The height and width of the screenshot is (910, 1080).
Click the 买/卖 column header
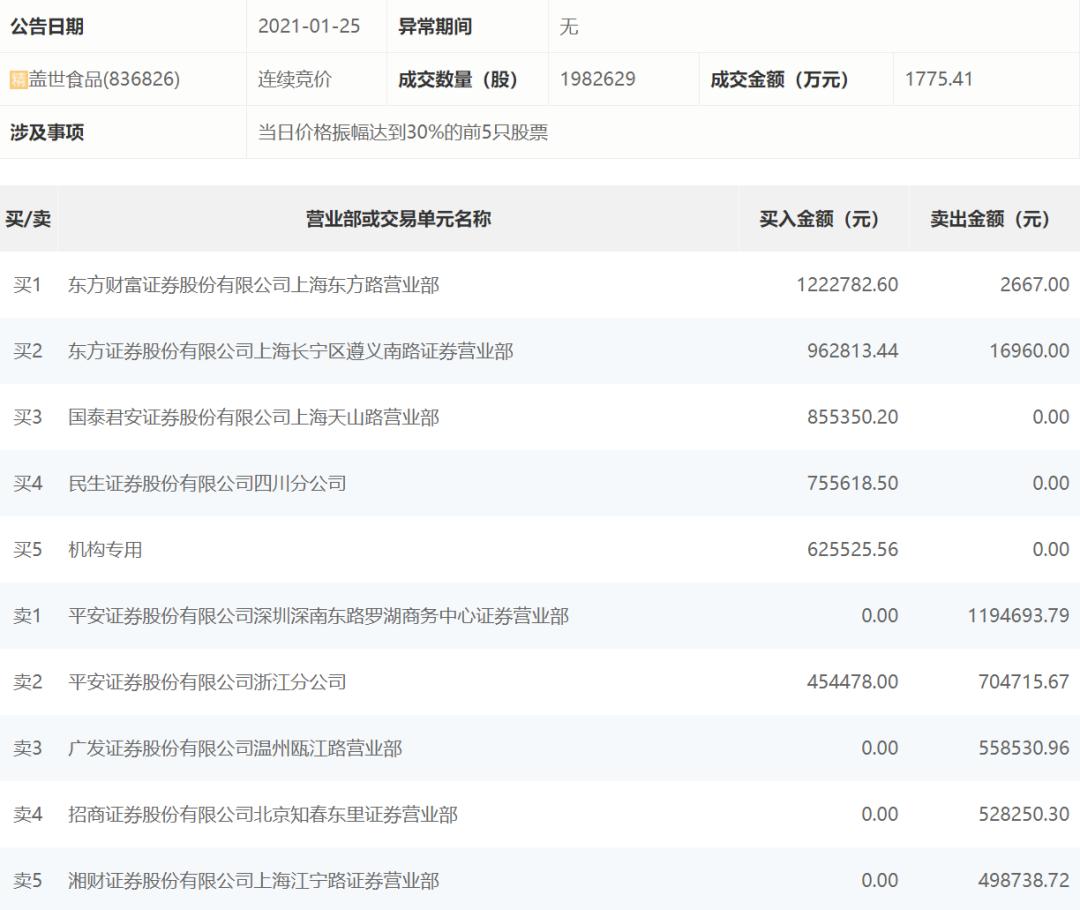pyautogui.click(x=28, y=219)
